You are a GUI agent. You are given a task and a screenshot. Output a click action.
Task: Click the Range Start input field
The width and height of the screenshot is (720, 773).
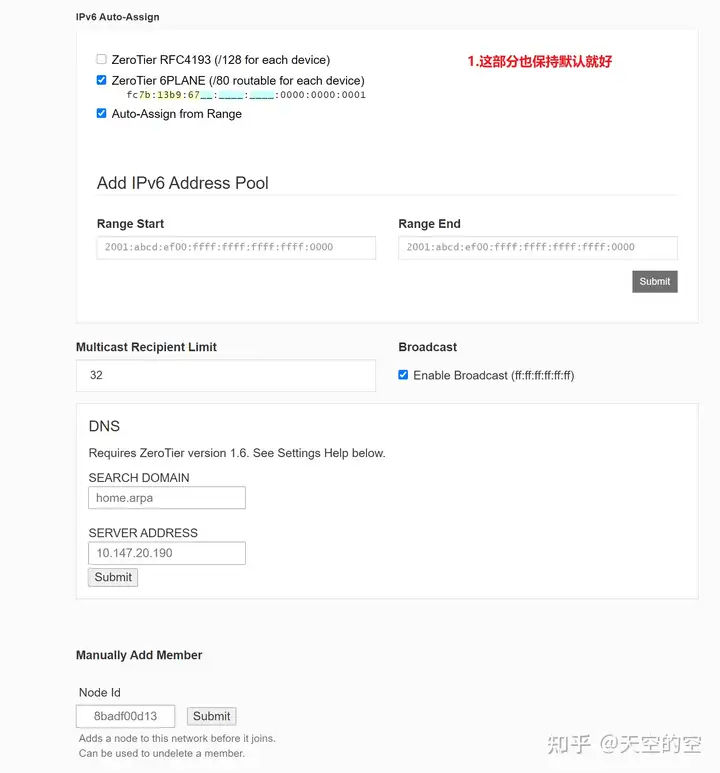[236, 247]
